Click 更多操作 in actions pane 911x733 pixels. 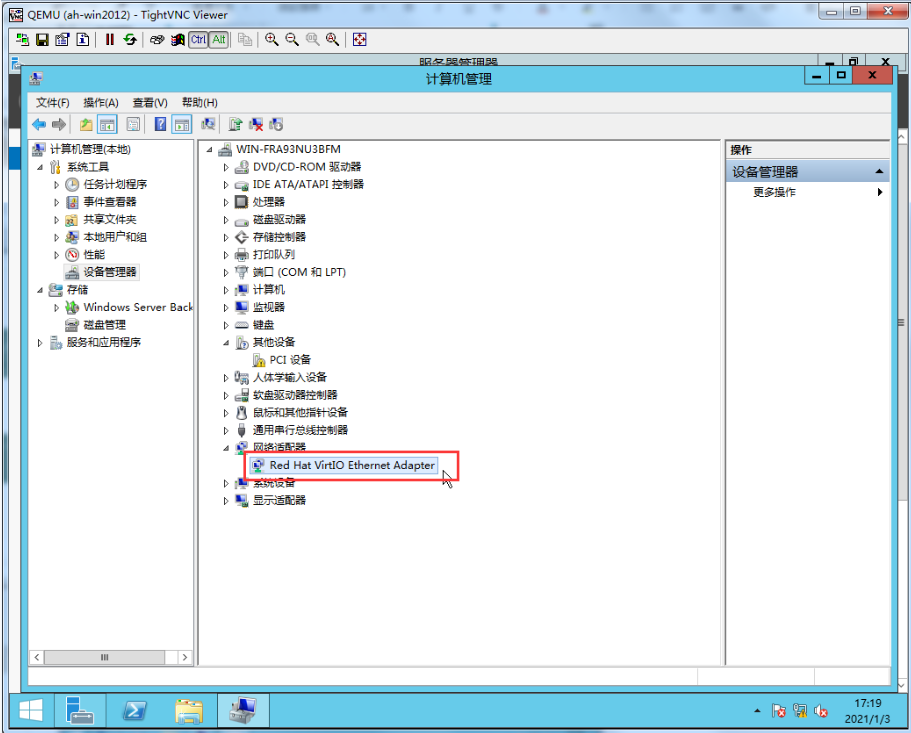pyautogui.click(x=774, y=192)
